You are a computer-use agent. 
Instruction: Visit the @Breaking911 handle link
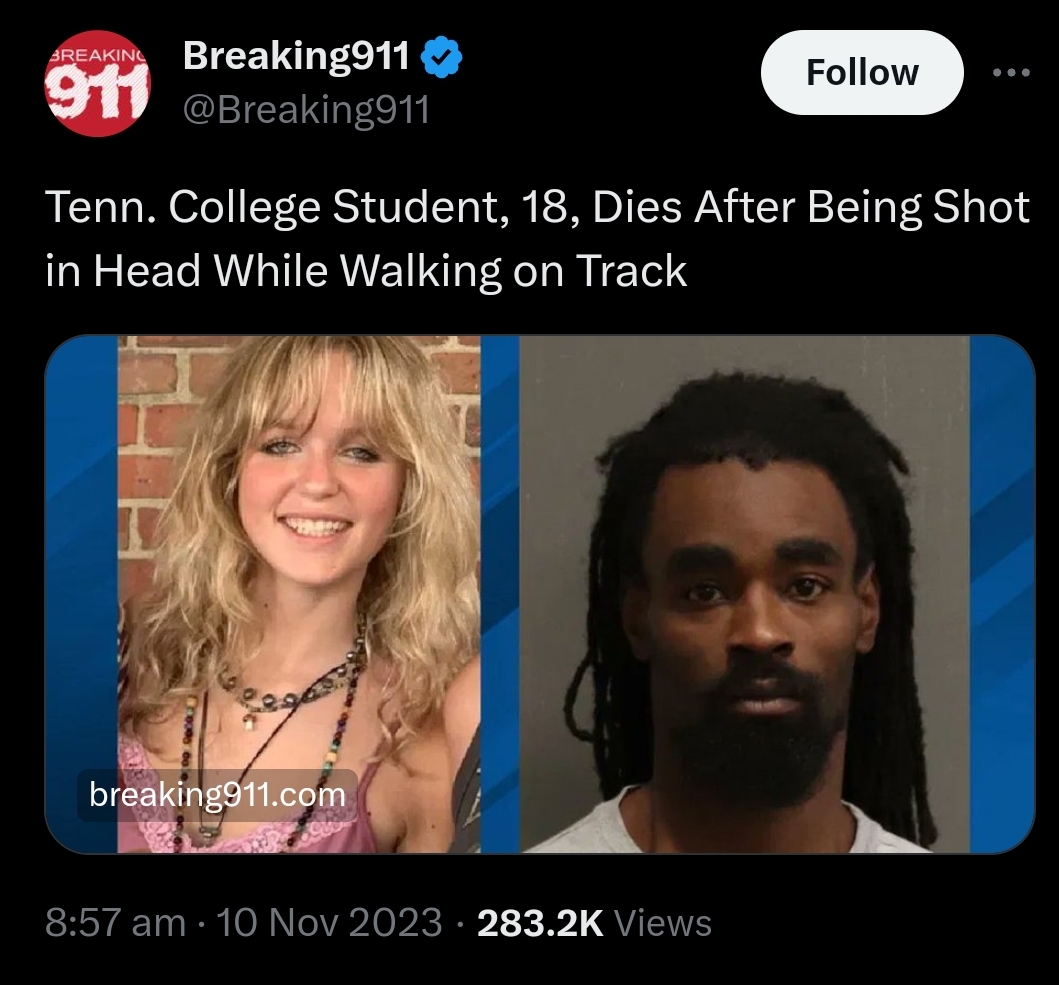tap(306, 109)
